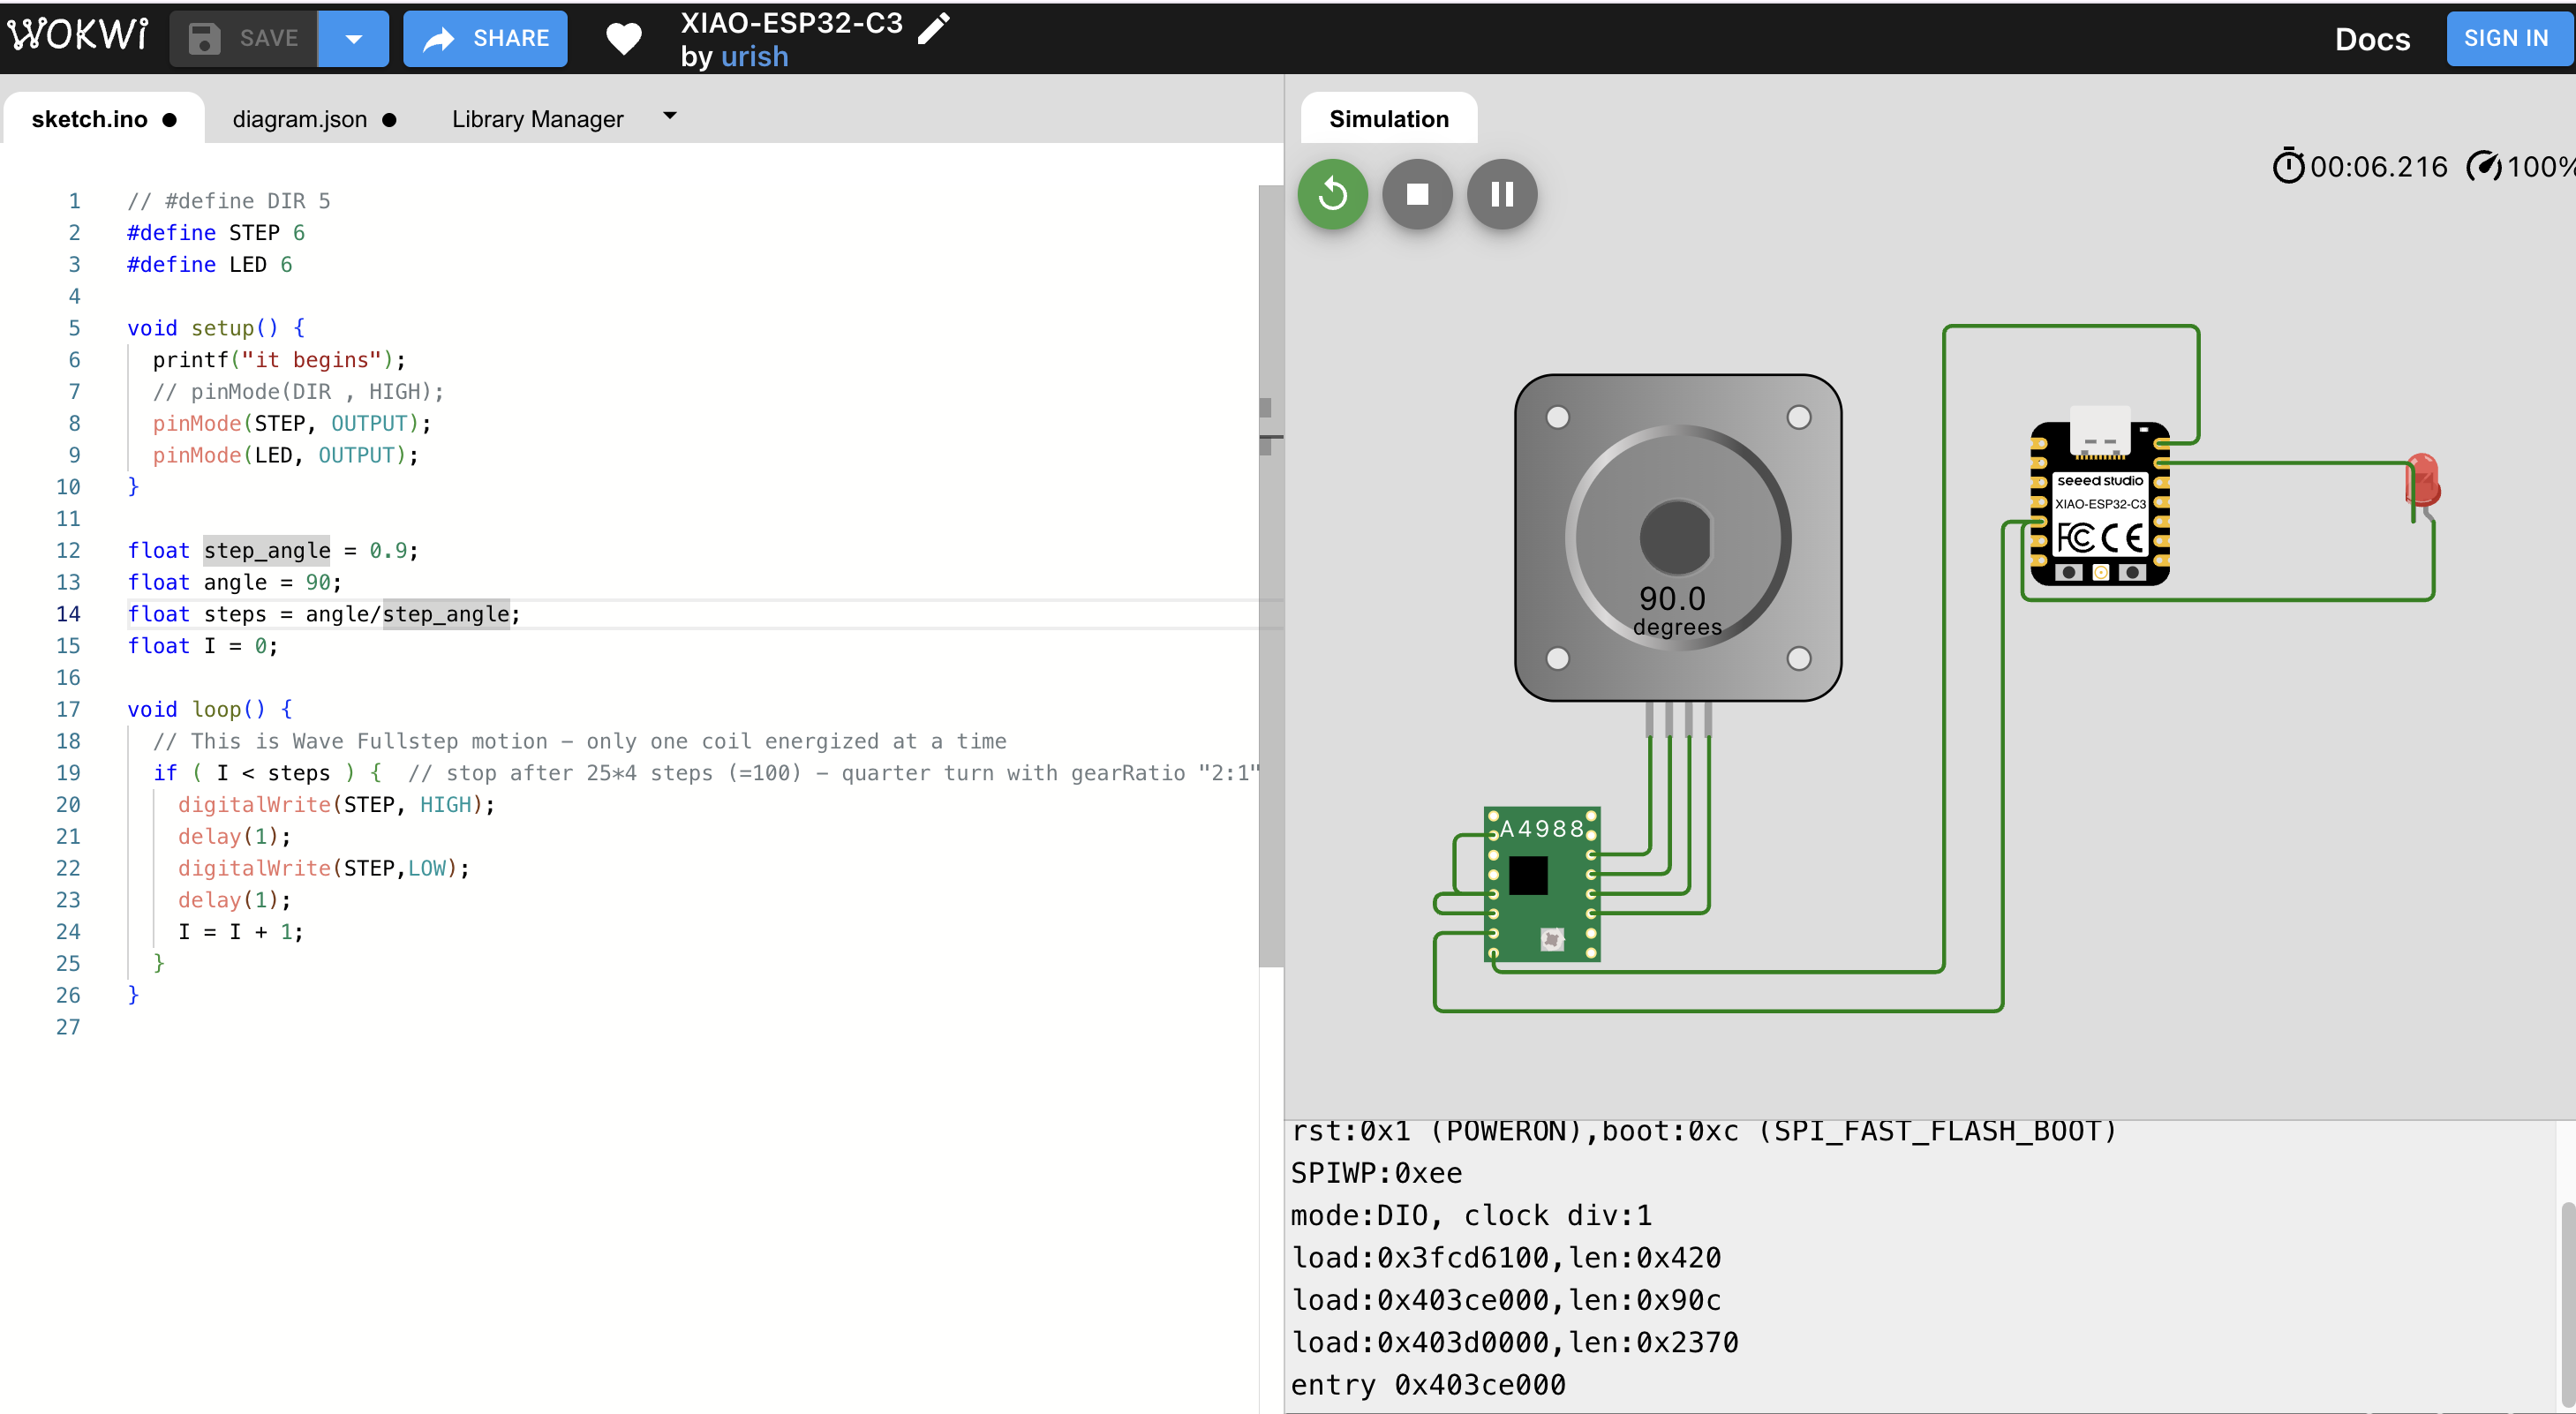Click the 'SPIWP:0xee' console line
Image resolution: width=2576 pixels, height=1414 pixels.
coord(1376,1172)
